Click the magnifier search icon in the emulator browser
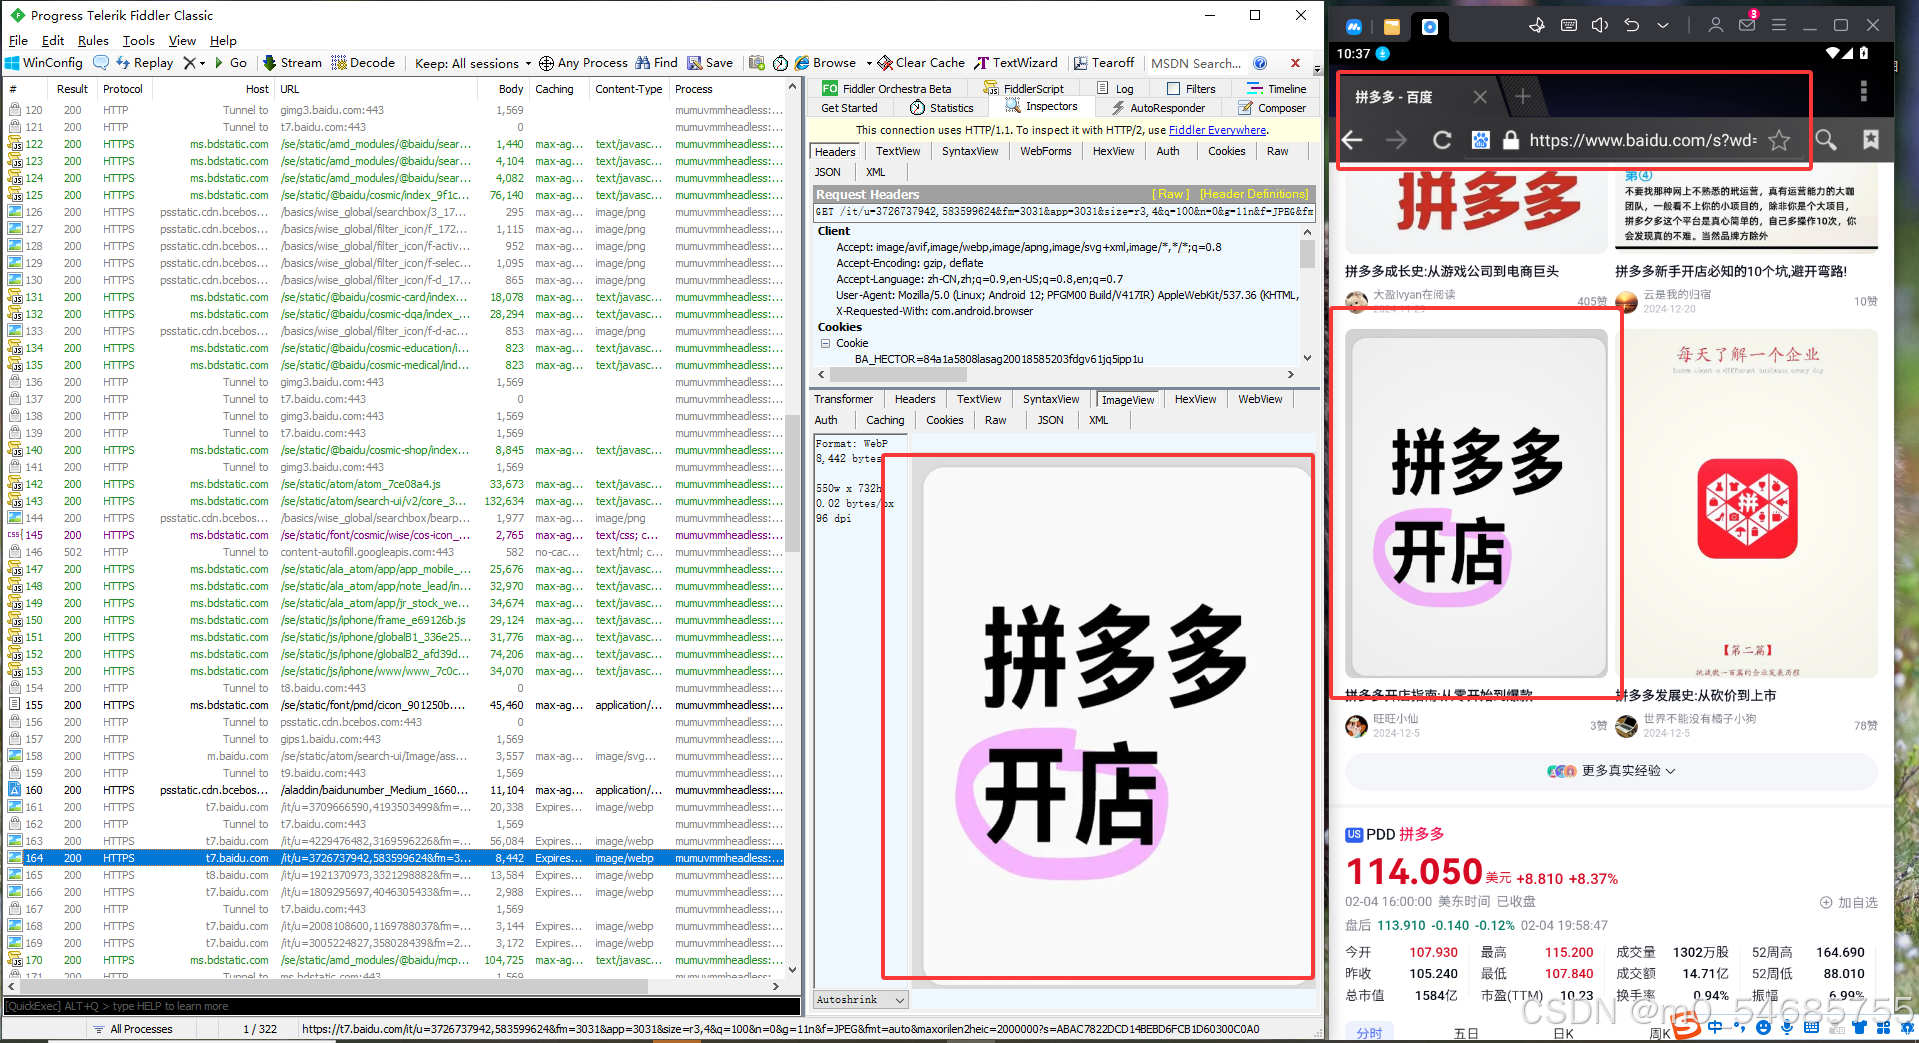The width and height of the screenshot is (1919, 1043). 1826,140
